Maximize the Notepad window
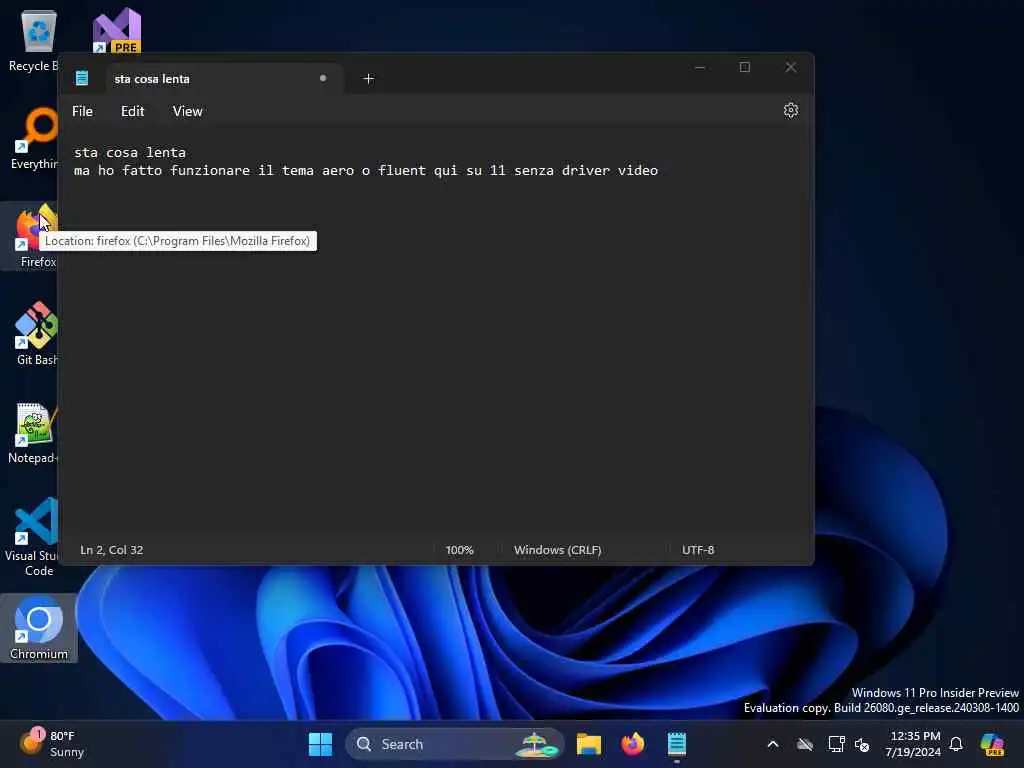The image size is (1024, 768). click(744, 67)
